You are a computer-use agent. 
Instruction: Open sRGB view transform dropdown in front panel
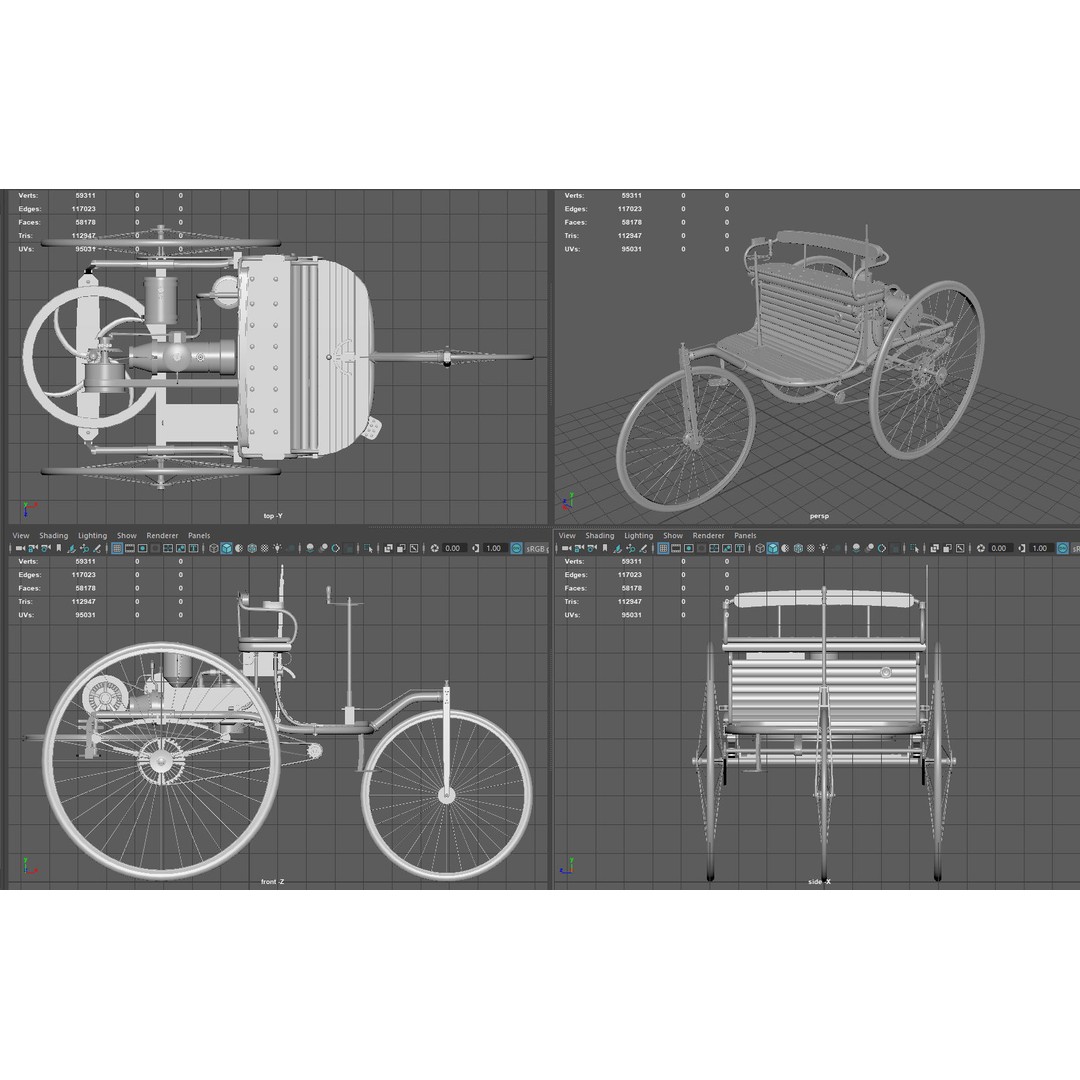[537, 548]
